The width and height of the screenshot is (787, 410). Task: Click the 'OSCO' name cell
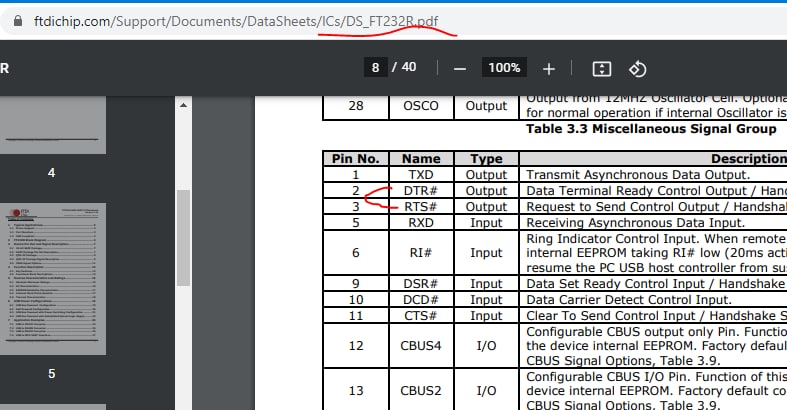pos(421,106)
